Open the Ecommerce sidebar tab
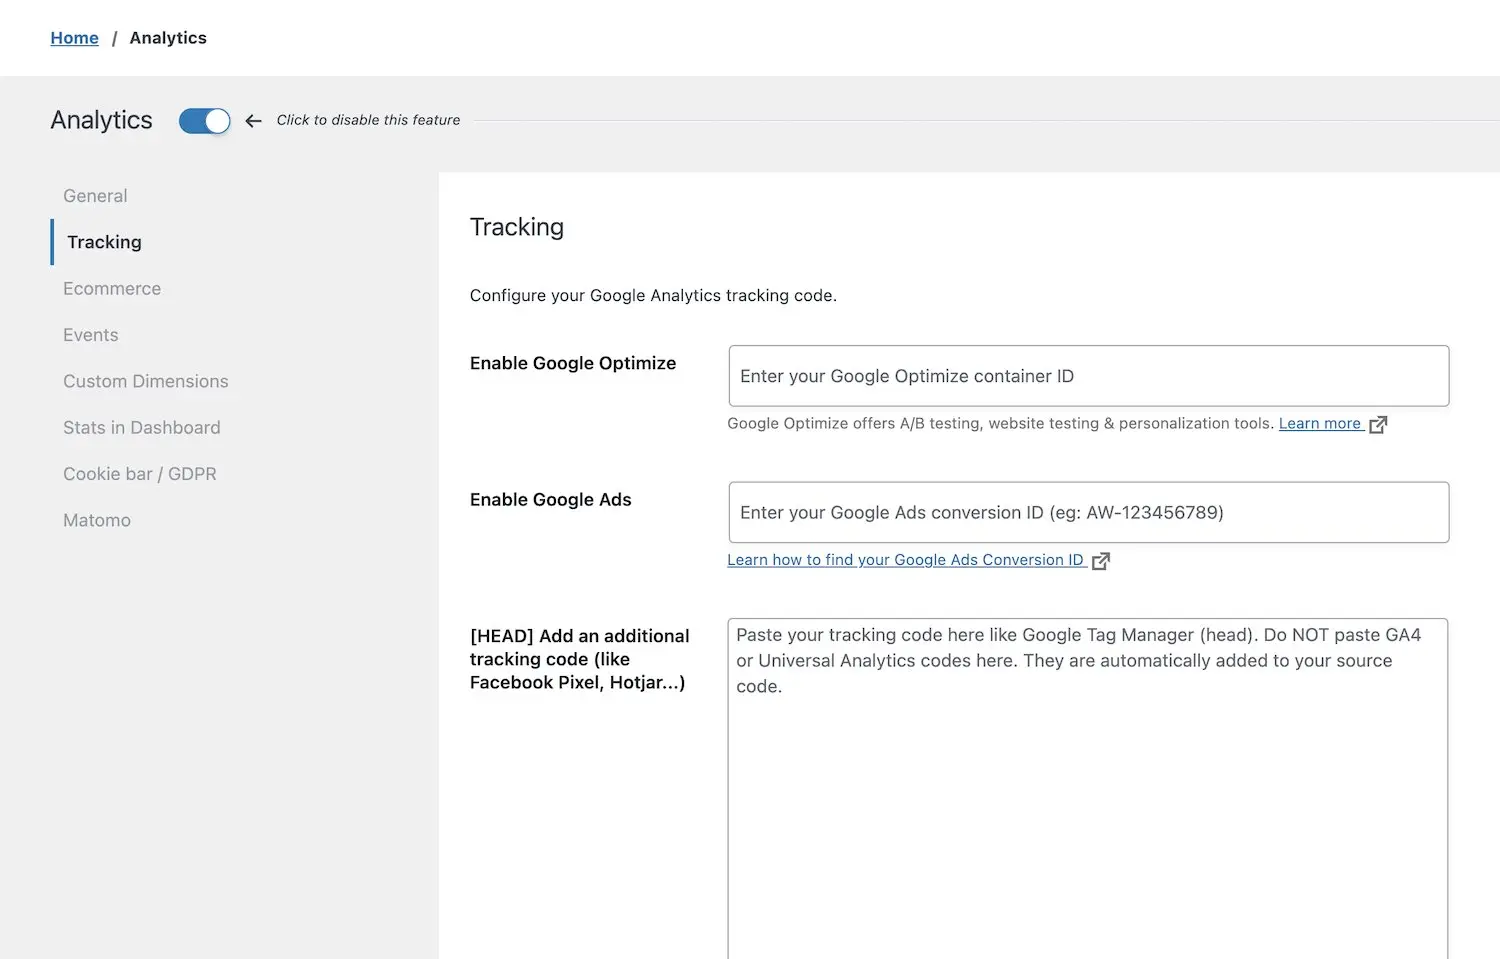The height and width of the screenshot is (959, 1500). [112, 289]
